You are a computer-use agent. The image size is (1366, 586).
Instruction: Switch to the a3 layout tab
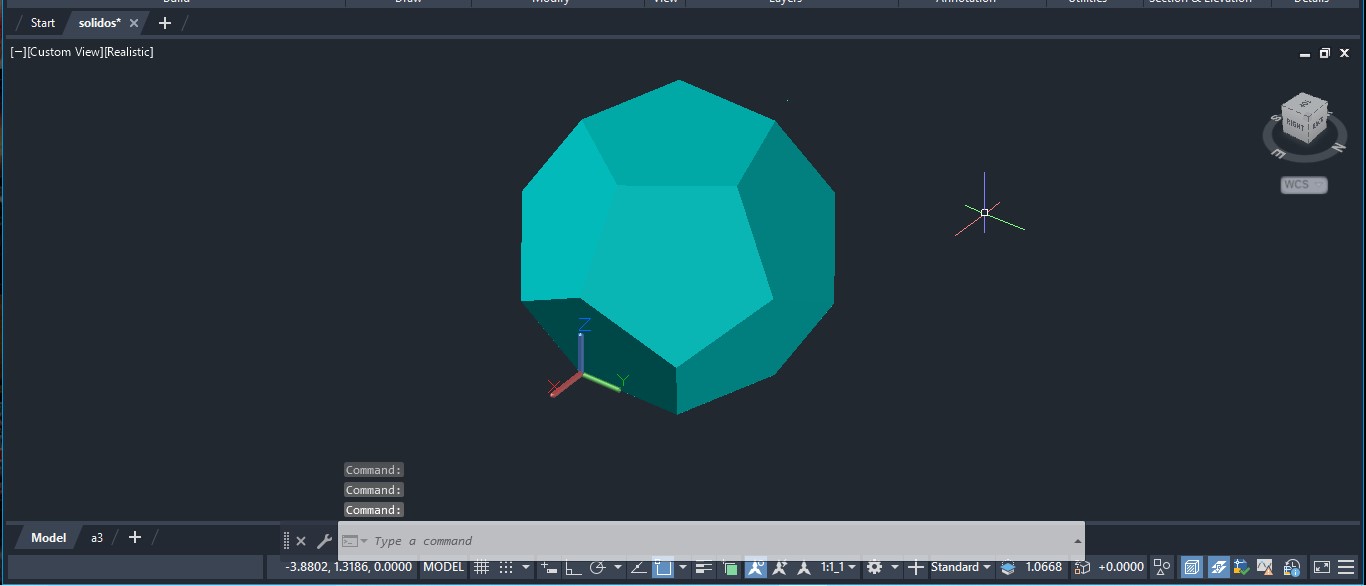pos(97,537)
